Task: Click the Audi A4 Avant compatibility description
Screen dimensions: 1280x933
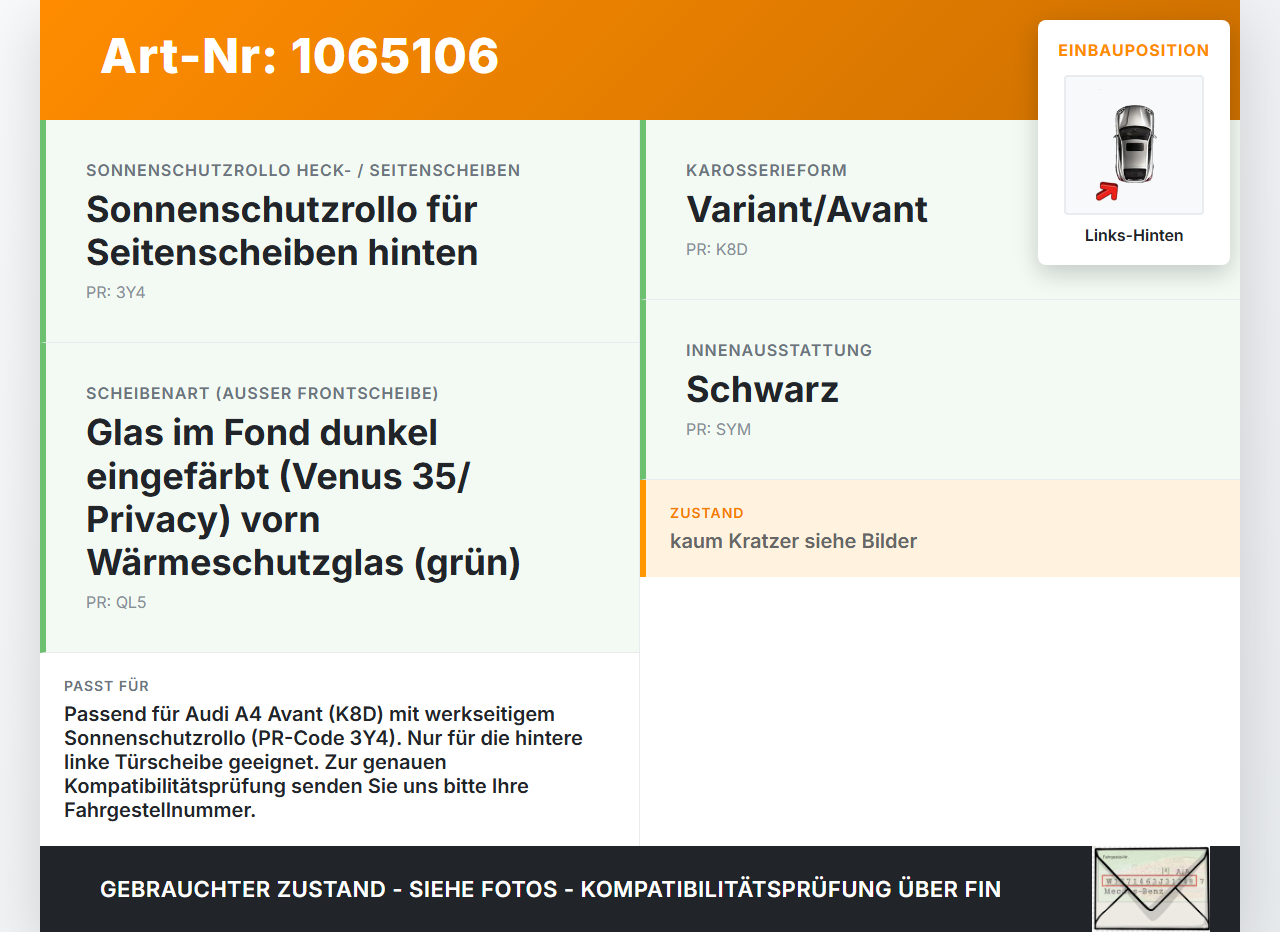Action: tap(323, 762)
